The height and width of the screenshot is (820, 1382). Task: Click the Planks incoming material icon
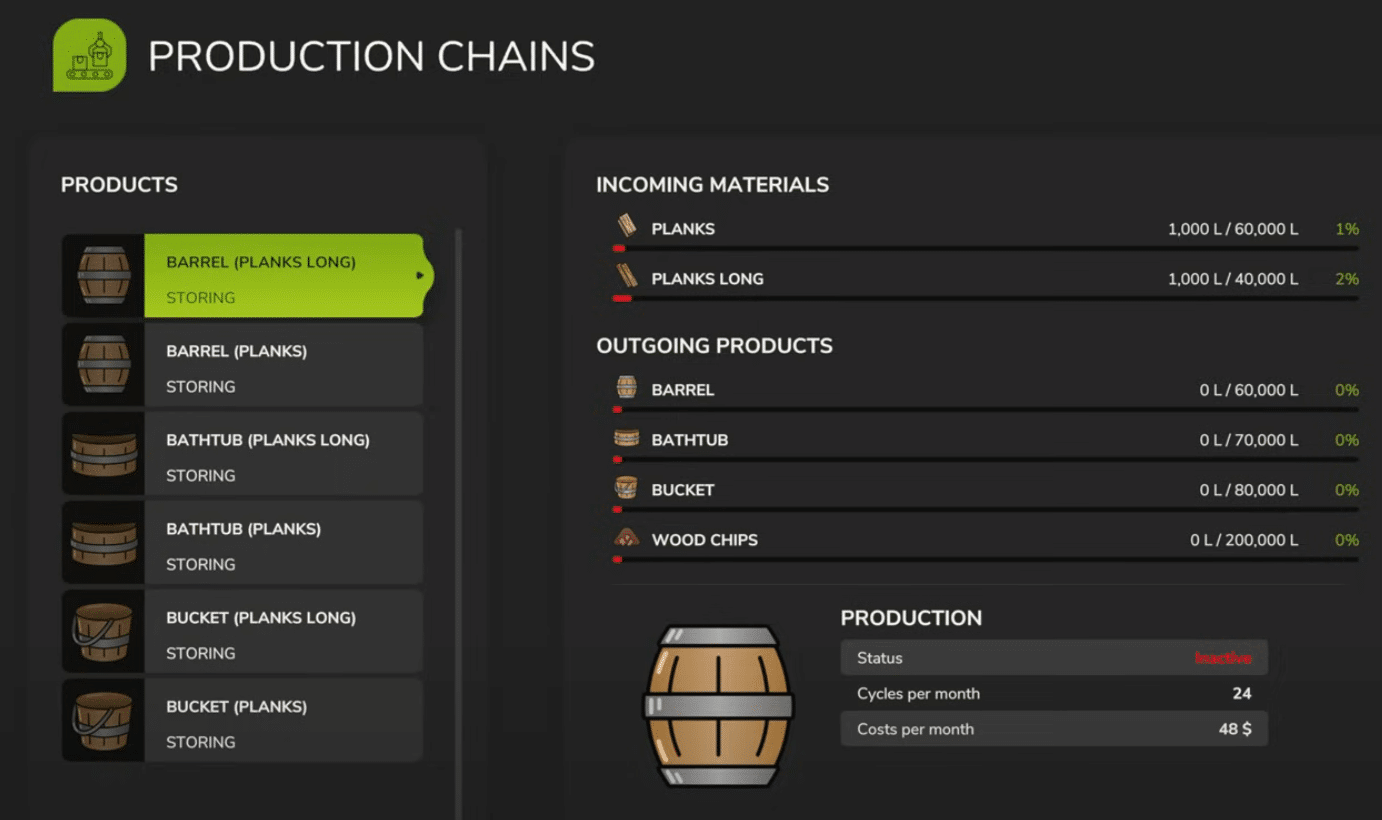click(627, 227)
